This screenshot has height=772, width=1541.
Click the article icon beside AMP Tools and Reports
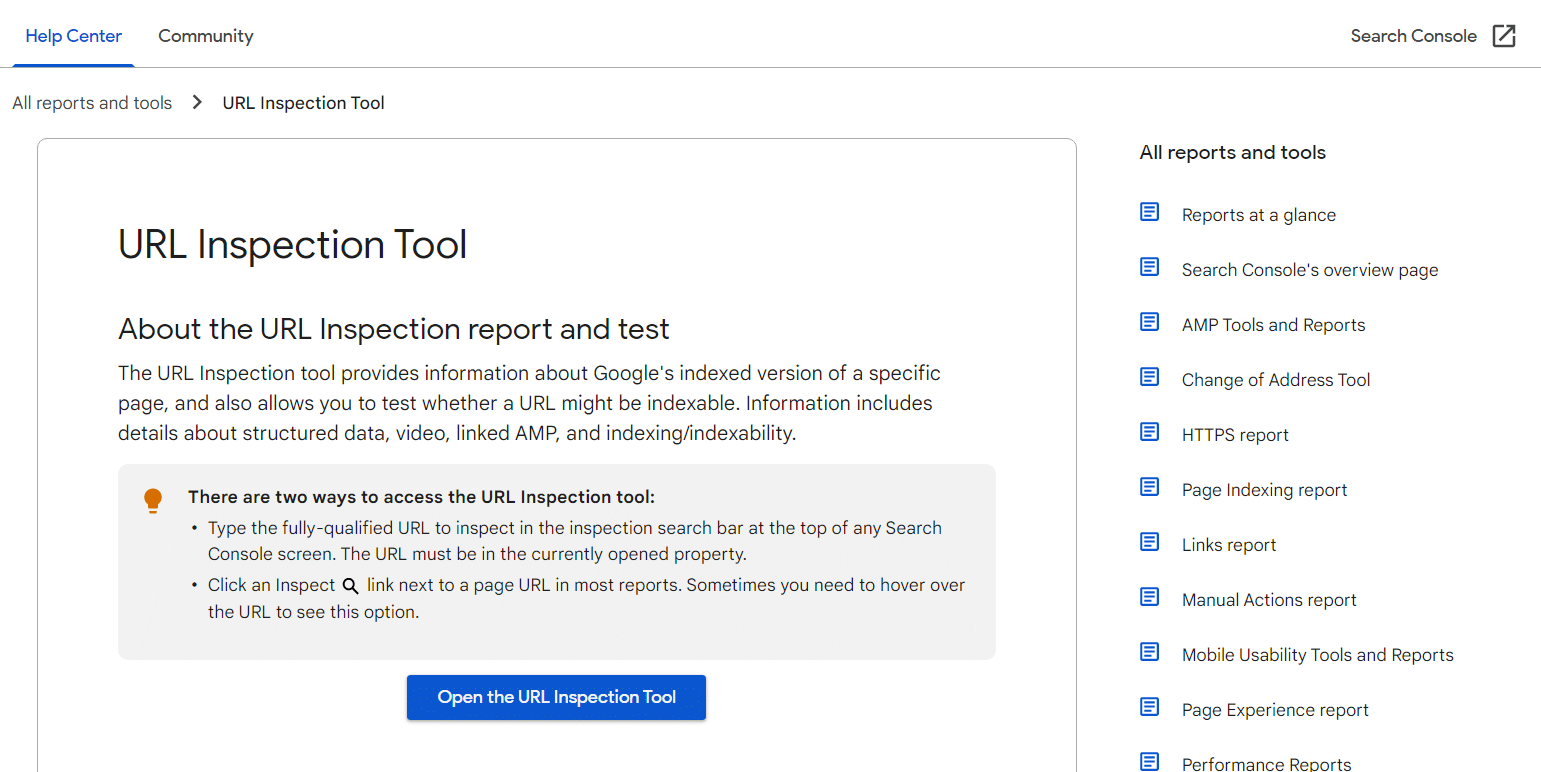click(1150, 322)
